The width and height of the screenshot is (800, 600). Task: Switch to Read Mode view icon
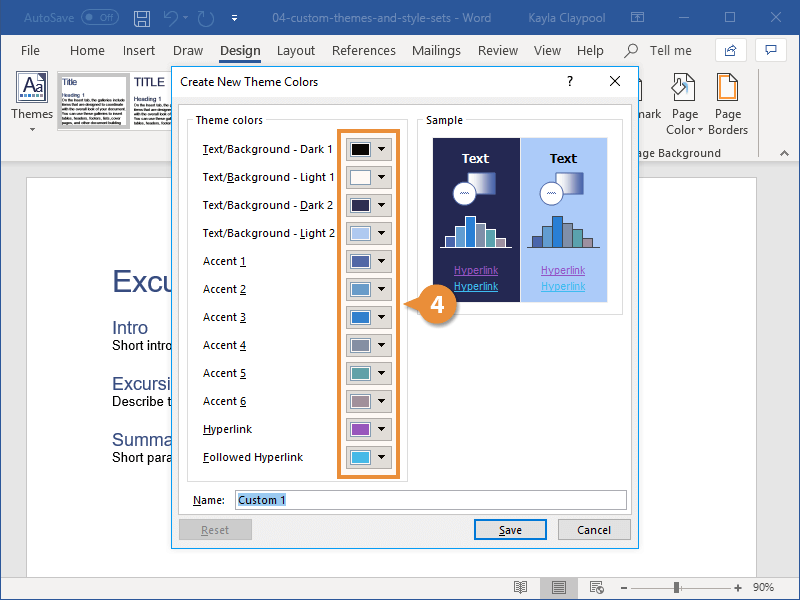(520, 588)
